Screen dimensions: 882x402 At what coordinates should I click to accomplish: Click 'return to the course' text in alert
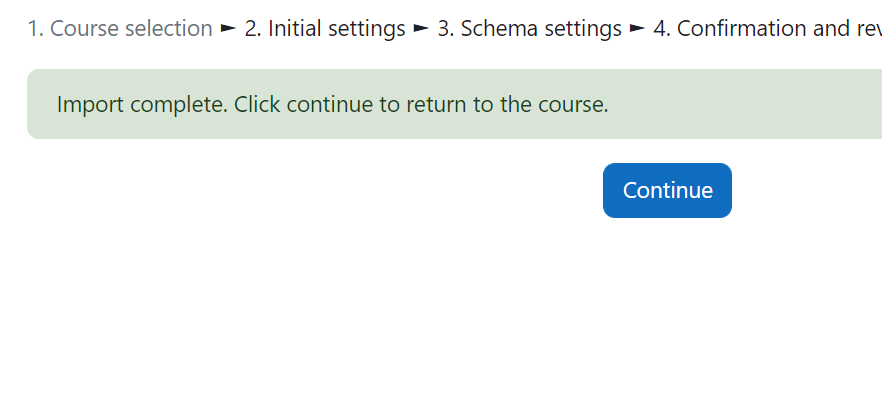point(507,105)
